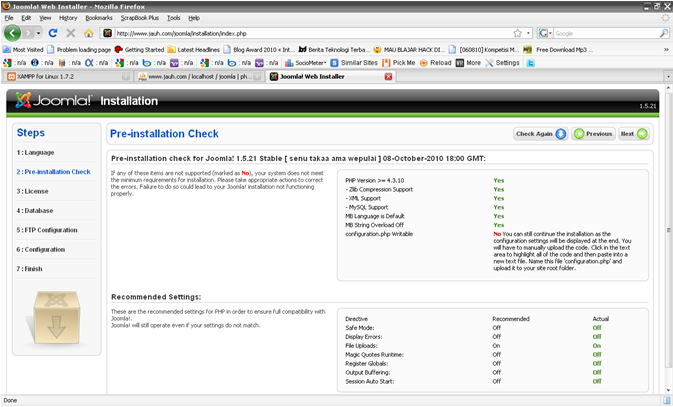The height and width of the screenshot is (407, 673).
Task: Open the Berita Teknologi Terba... bookmark
Action: pyautogui.click(x=334, y=49)
